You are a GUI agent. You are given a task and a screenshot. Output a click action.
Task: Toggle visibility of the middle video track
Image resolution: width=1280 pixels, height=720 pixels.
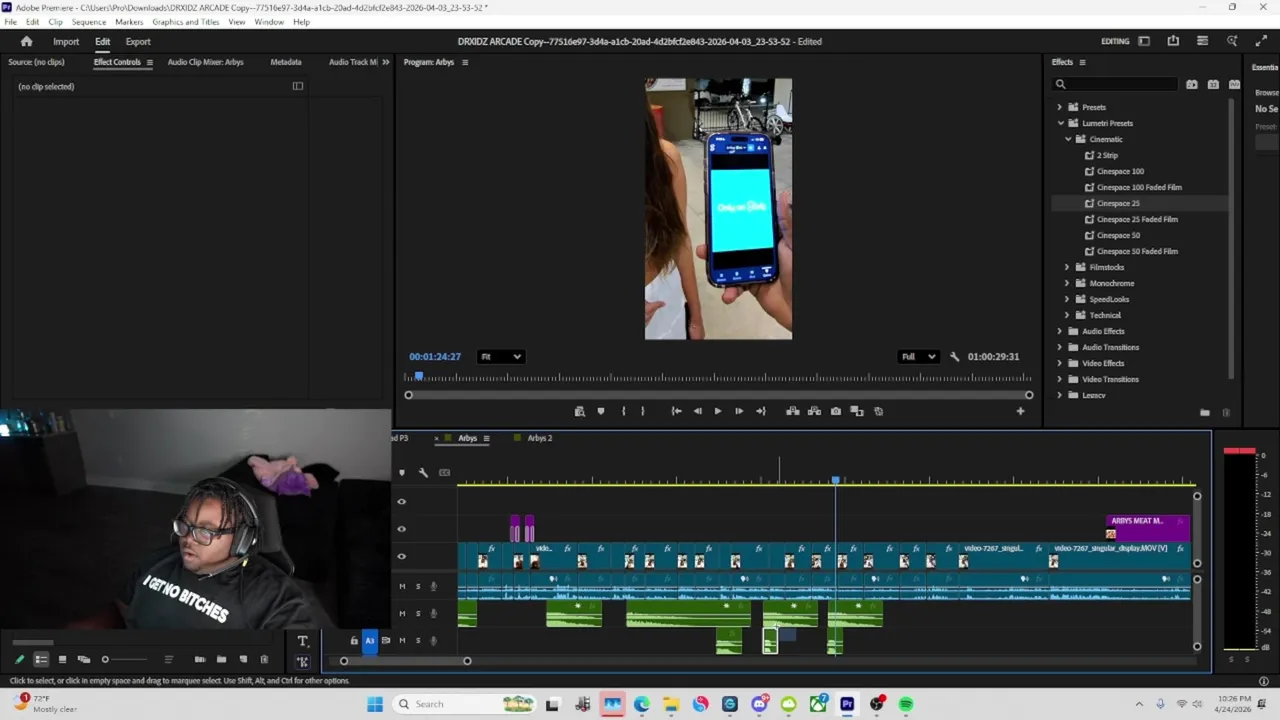coord(402,529)
